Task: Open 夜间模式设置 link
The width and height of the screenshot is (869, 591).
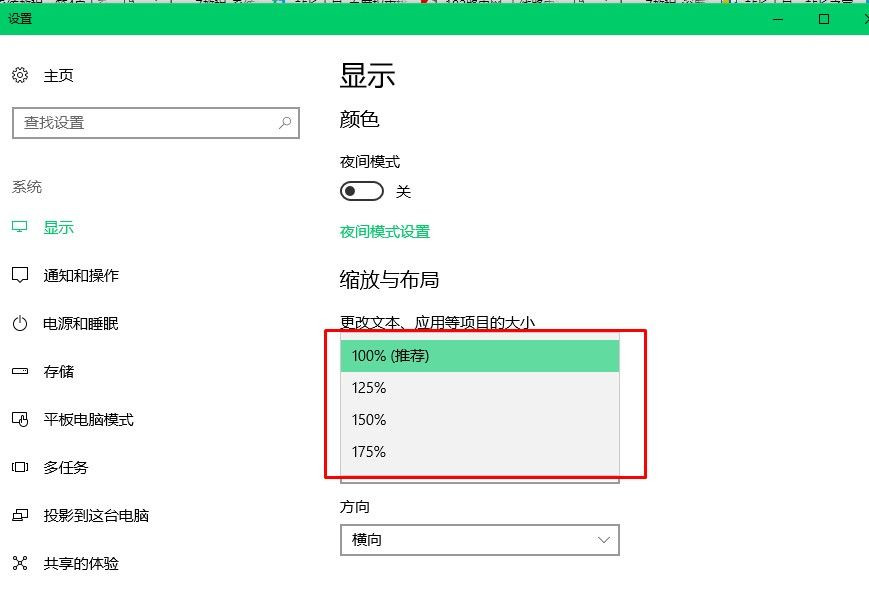Action: (x=385, y=232)
